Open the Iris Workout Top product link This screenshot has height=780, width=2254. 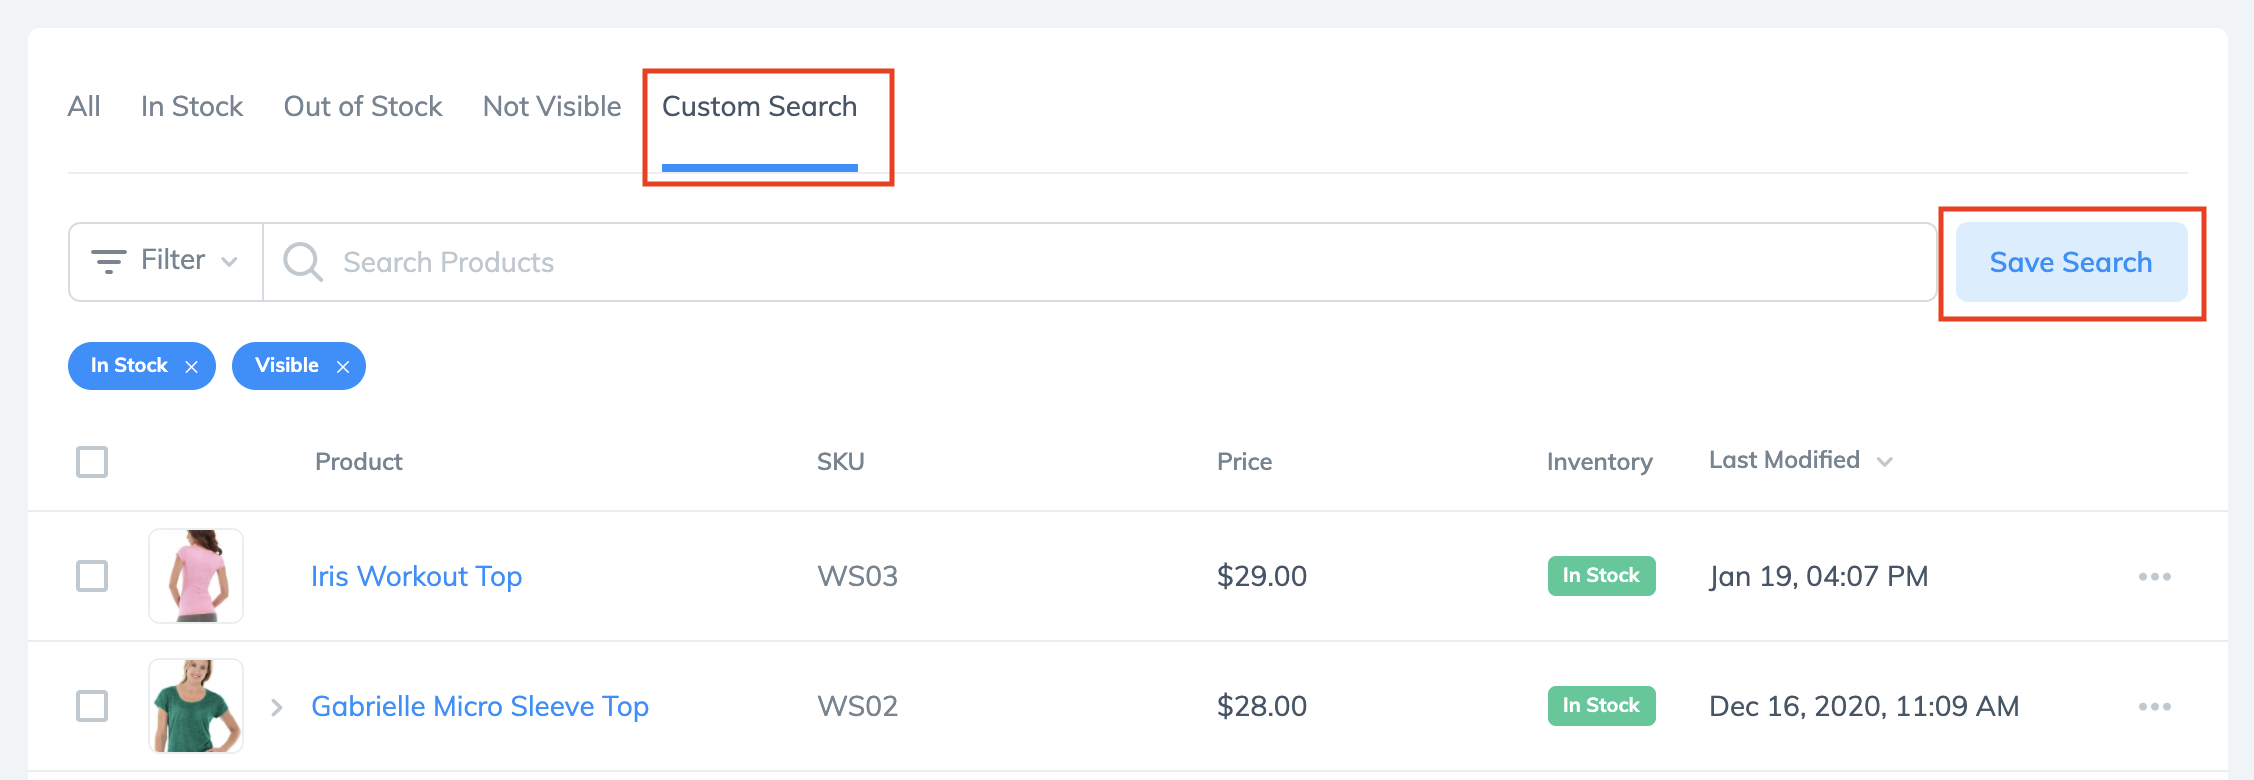click(416, 577)
